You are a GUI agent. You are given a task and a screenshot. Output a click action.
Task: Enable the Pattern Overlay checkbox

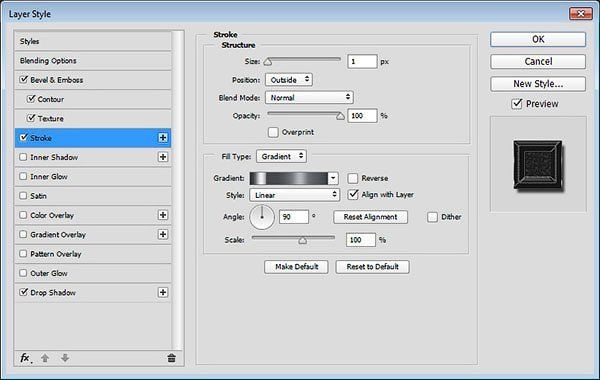click(x=23, y=254)
